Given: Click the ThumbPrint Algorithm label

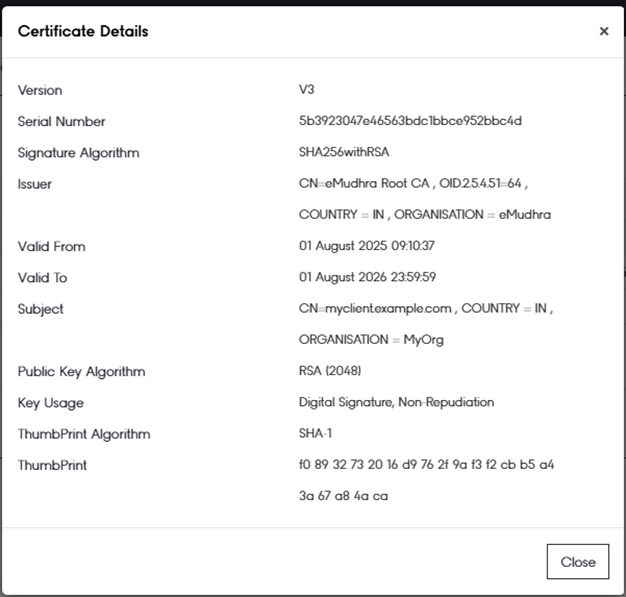Looking at the screenshot, I should tap(84, 434).
